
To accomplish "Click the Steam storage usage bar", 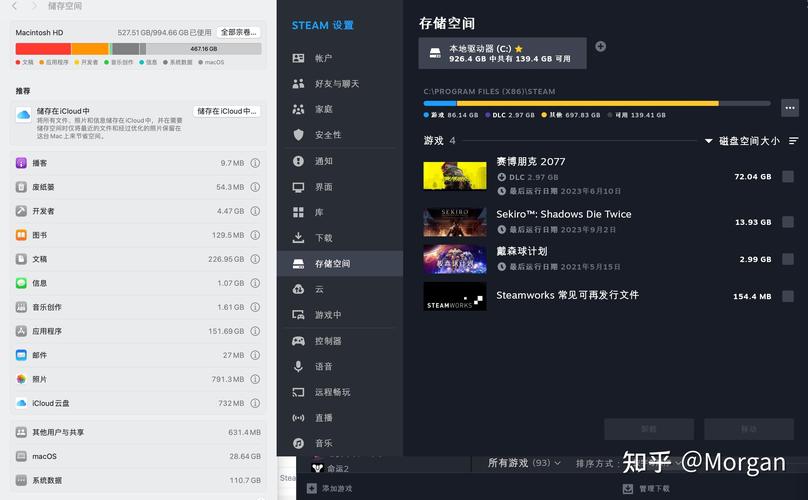I will click(x=597, y=104).
